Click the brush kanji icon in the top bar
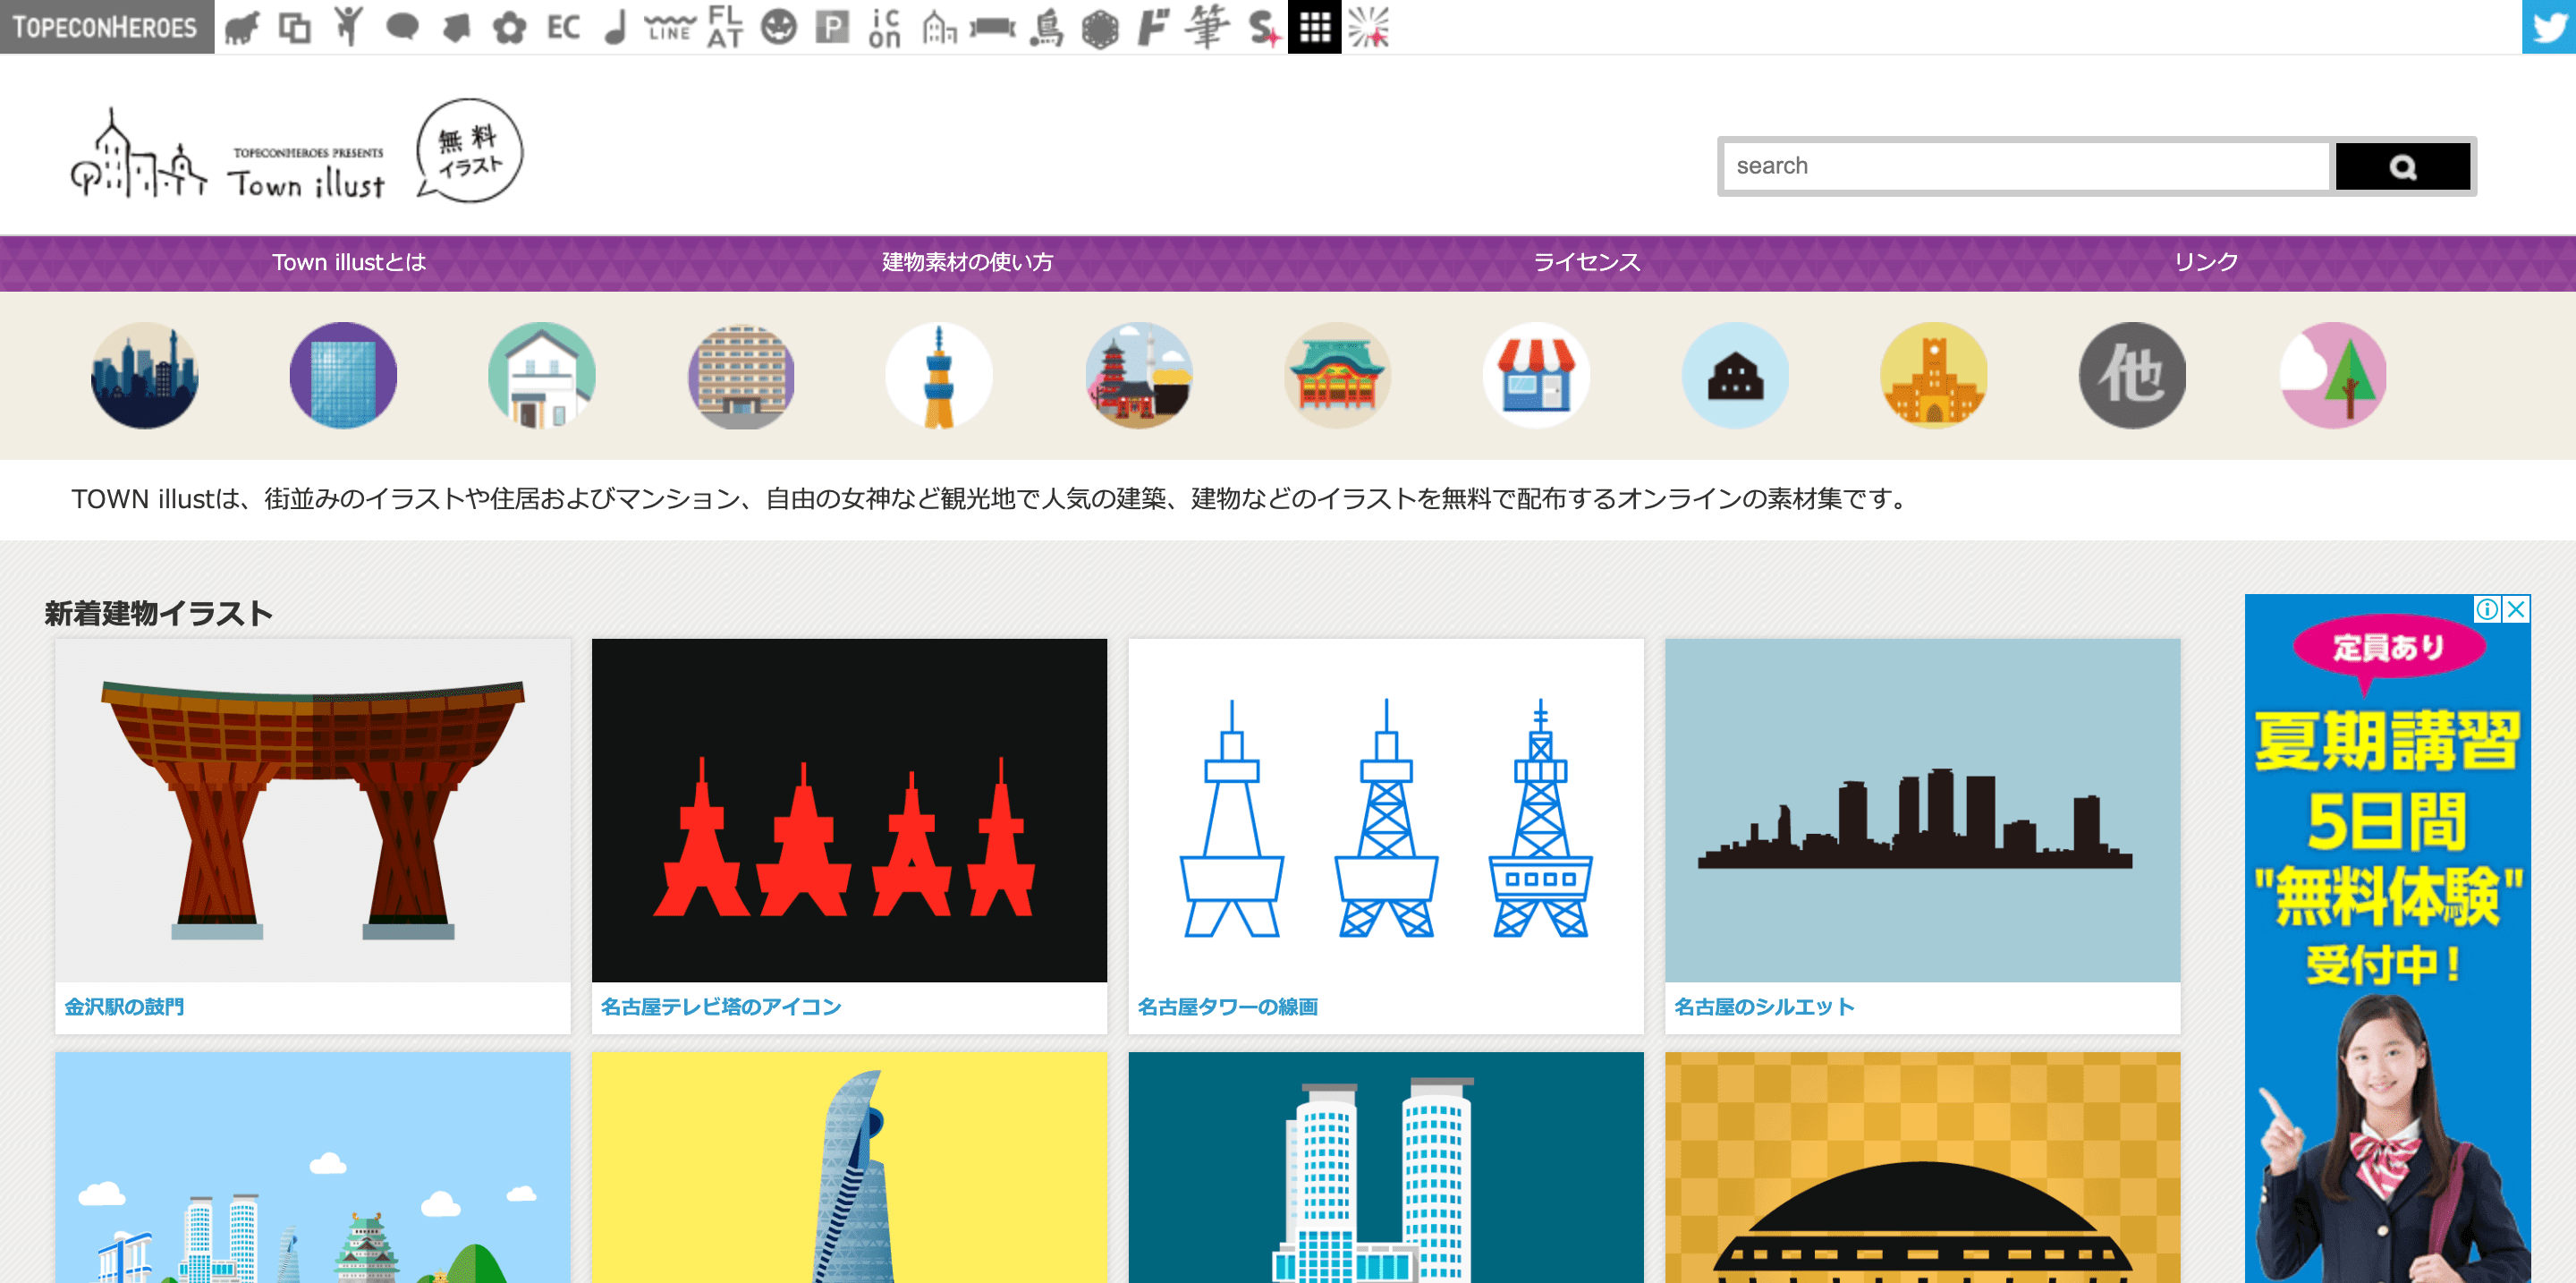Image resolution: width=2576 pixels, height=1283 pixels. (1207, 27)
